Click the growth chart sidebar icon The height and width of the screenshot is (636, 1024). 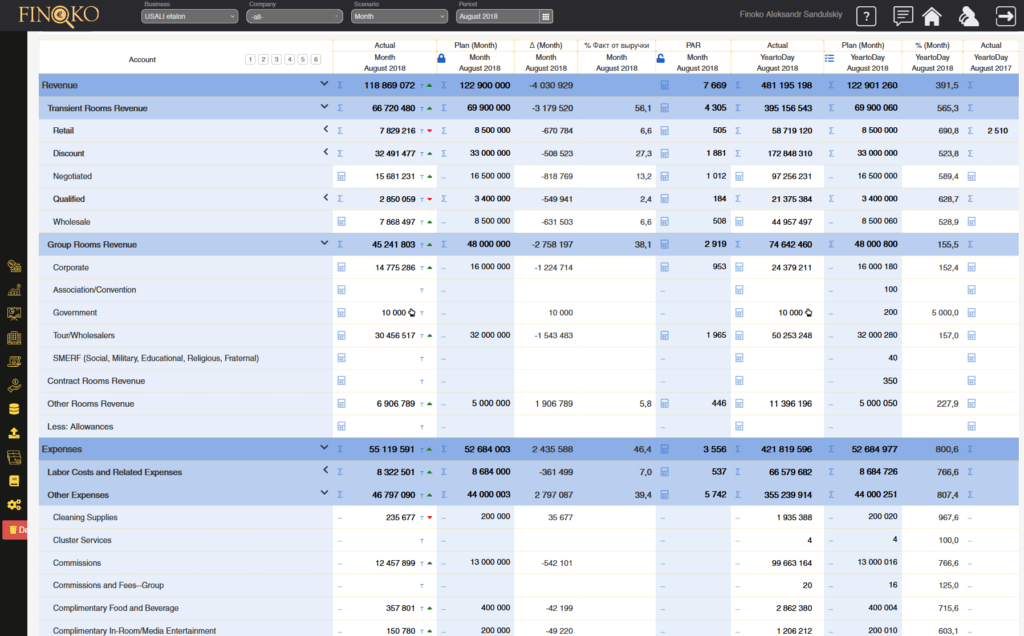(14, 290)
